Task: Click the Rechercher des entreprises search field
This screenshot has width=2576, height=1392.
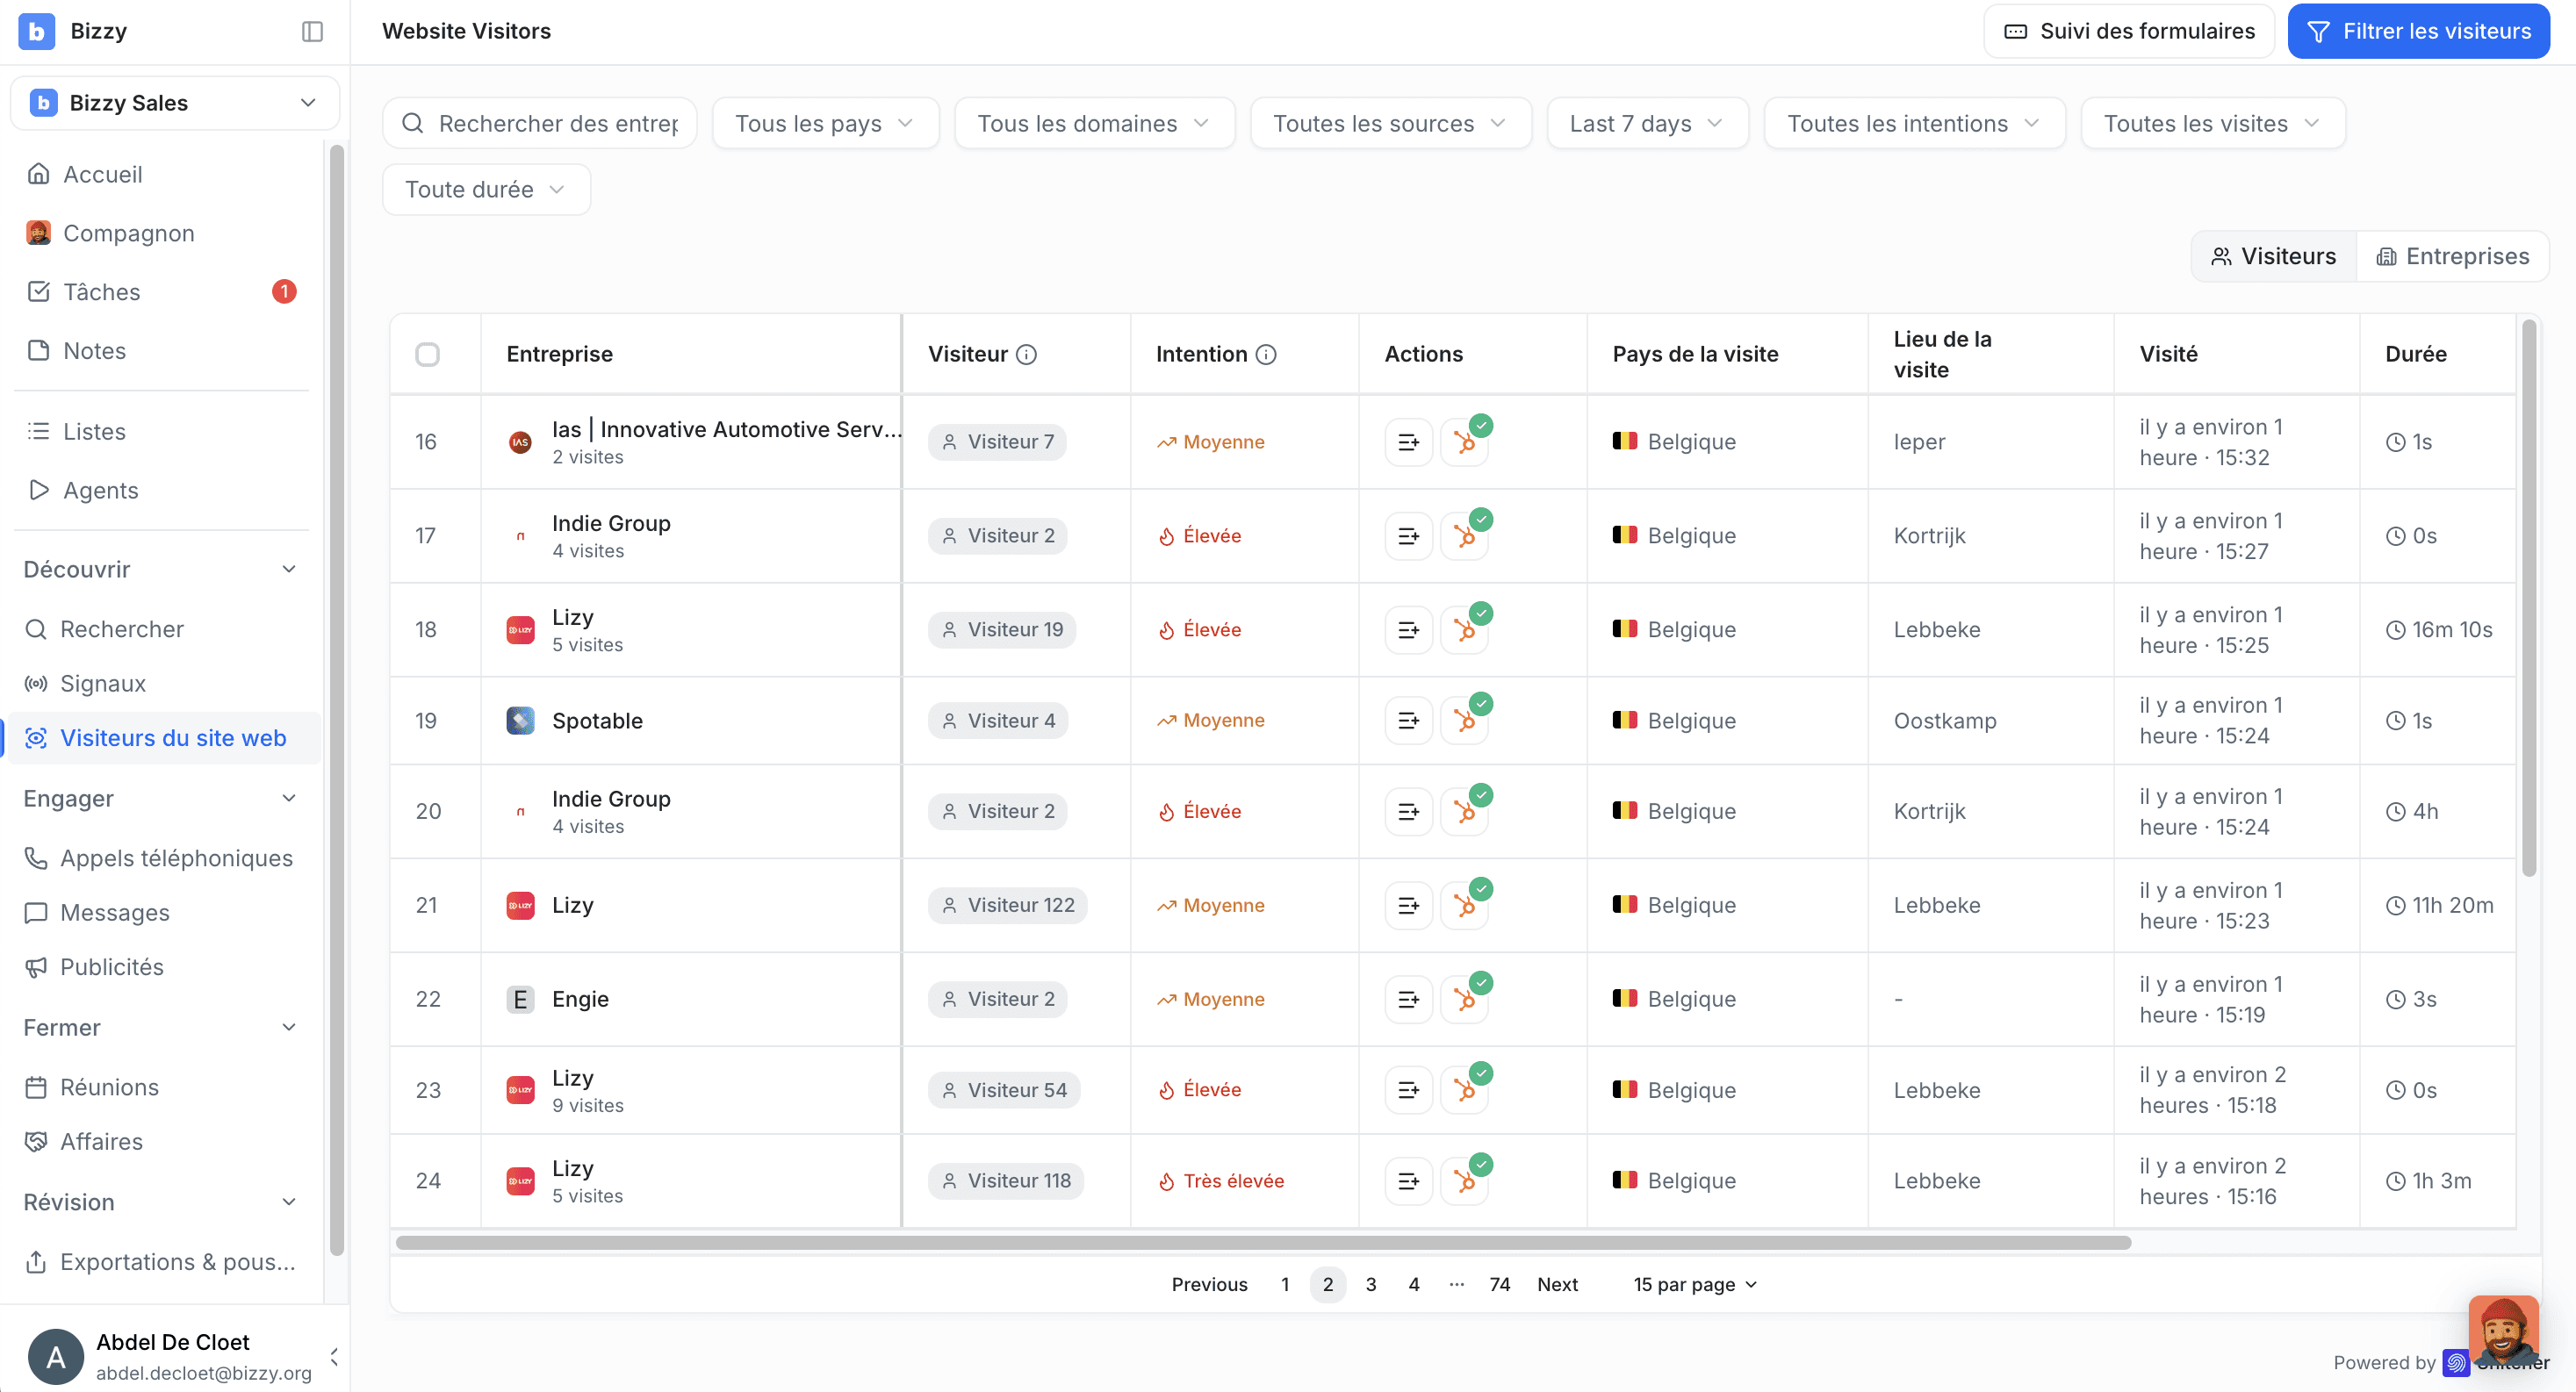Action: tap(540, 123)
